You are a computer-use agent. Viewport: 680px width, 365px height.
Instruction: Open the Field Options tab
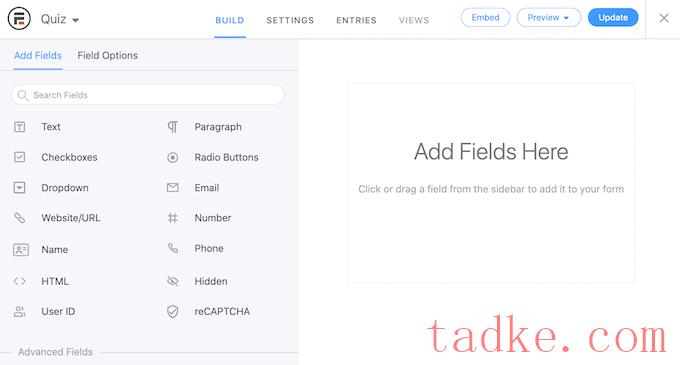point(108,55)
